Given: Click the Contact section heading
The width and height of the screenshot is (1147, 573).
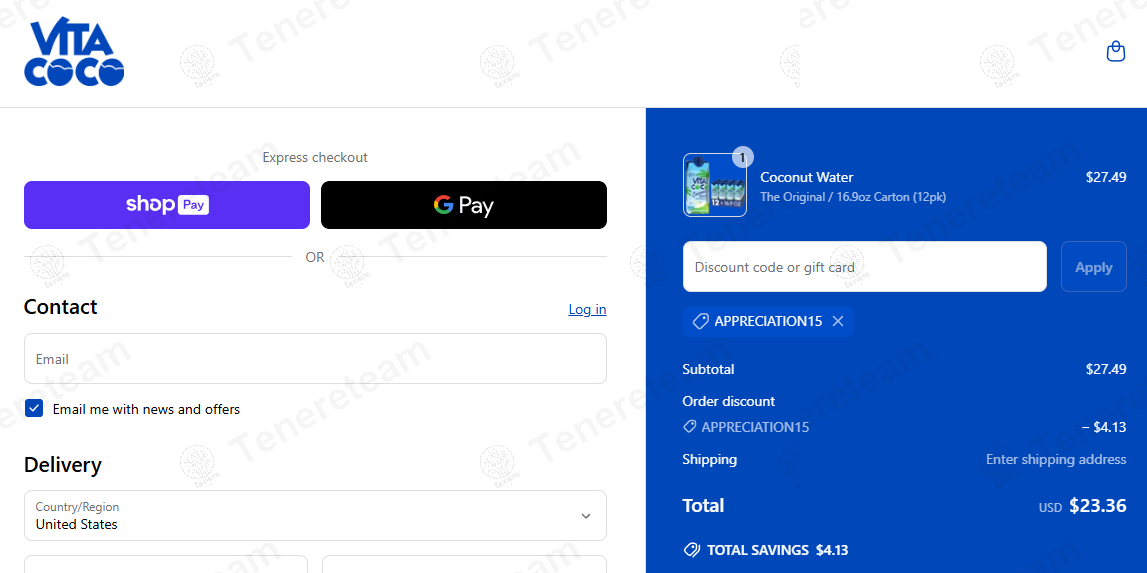Looking at the screenshot, I should pyautogui.click(x=61, y=307).
